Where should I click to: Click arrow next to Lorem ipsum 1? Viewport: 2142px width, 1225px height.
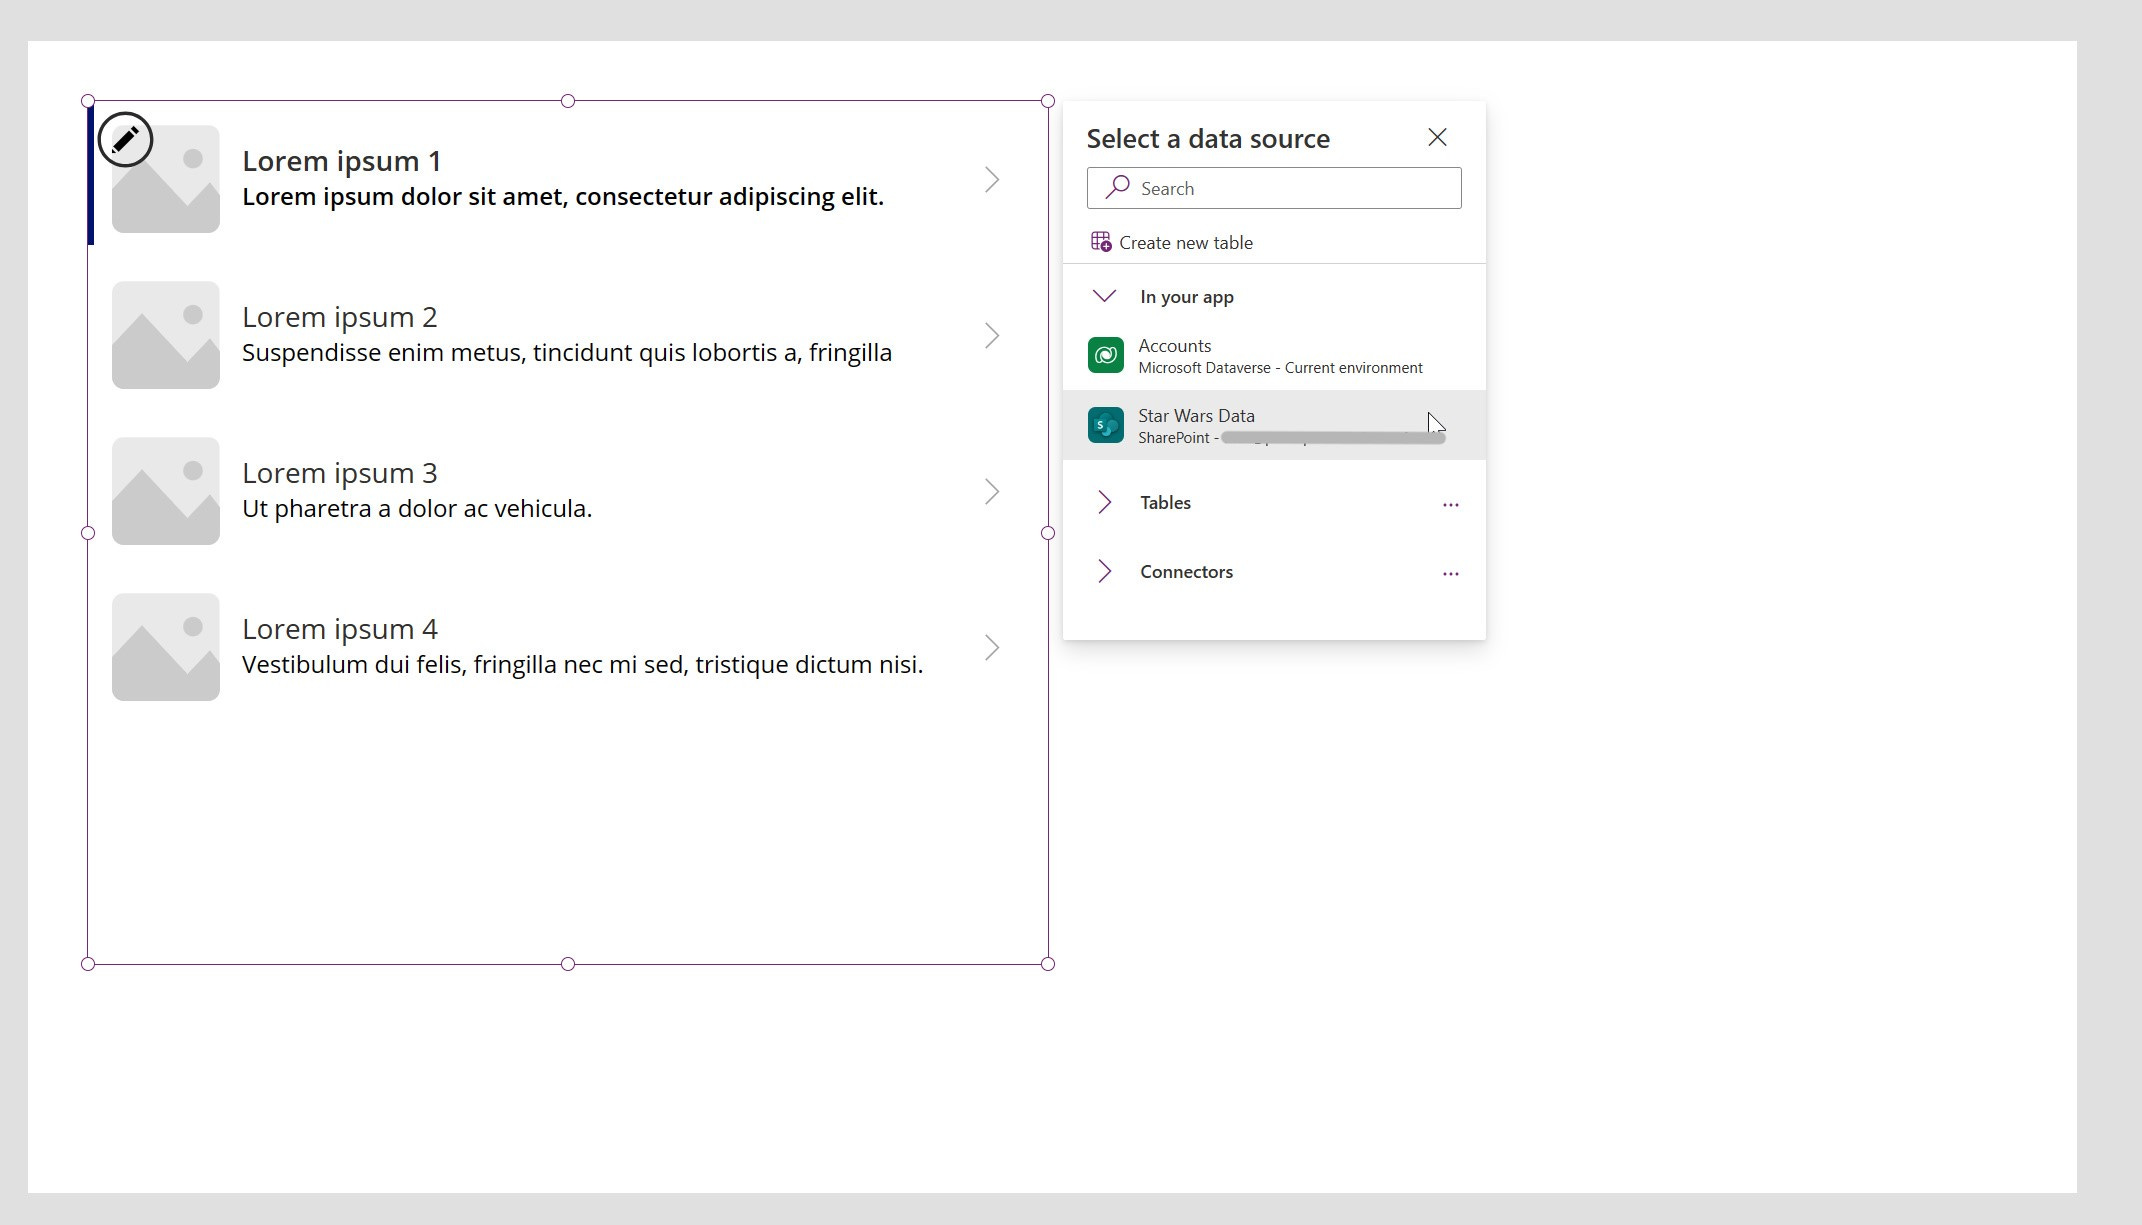click(991, 180)
